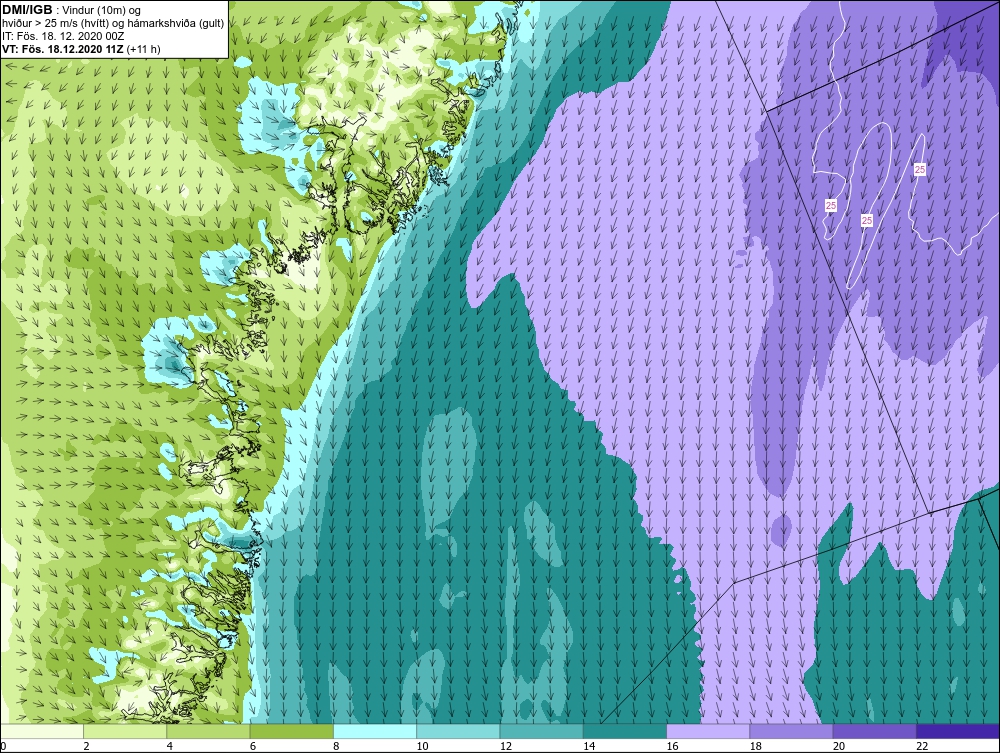Click the 14–16 m/s dark teal swatch
This screenshot has height=753, width=1000.
624,731
